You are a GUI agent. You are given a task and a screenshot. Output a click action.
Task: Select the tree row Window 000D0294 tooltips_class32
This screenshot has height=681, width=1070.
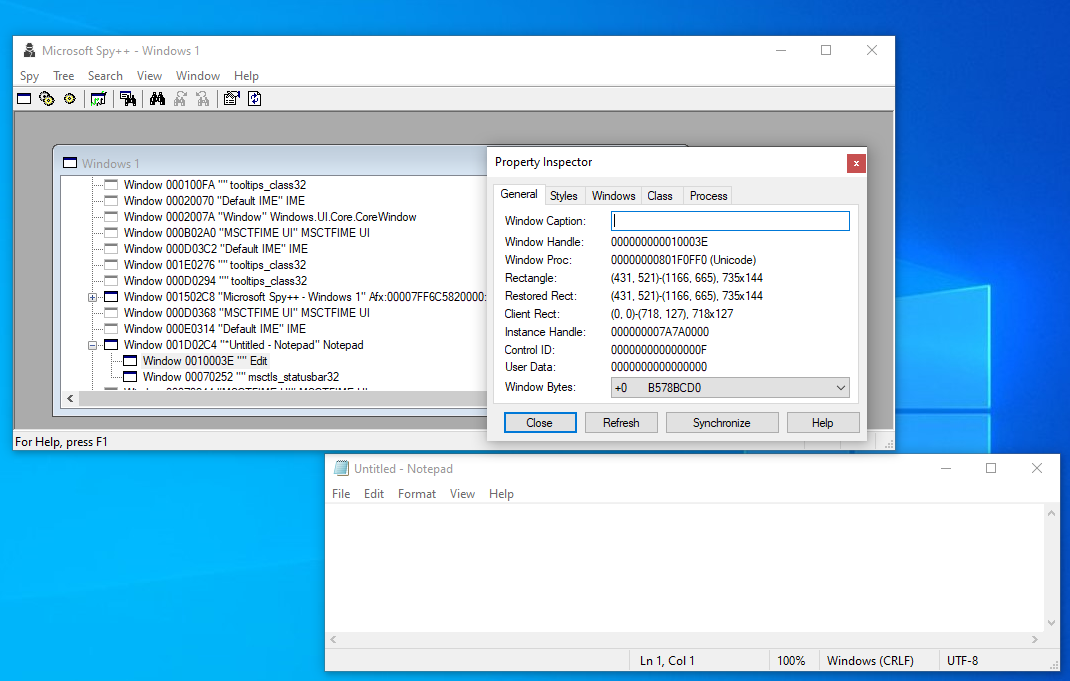coord(216,281)
